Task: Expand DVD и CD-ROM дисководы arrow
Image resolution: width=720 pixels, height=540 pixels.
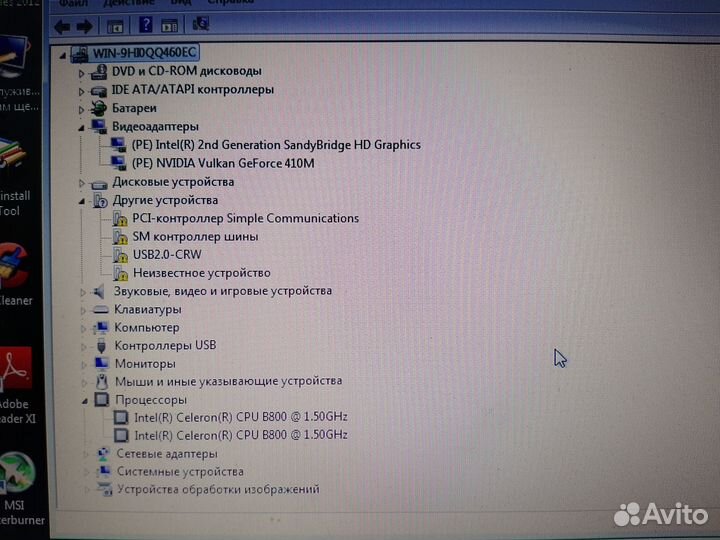Action: [x=81, y=73]
